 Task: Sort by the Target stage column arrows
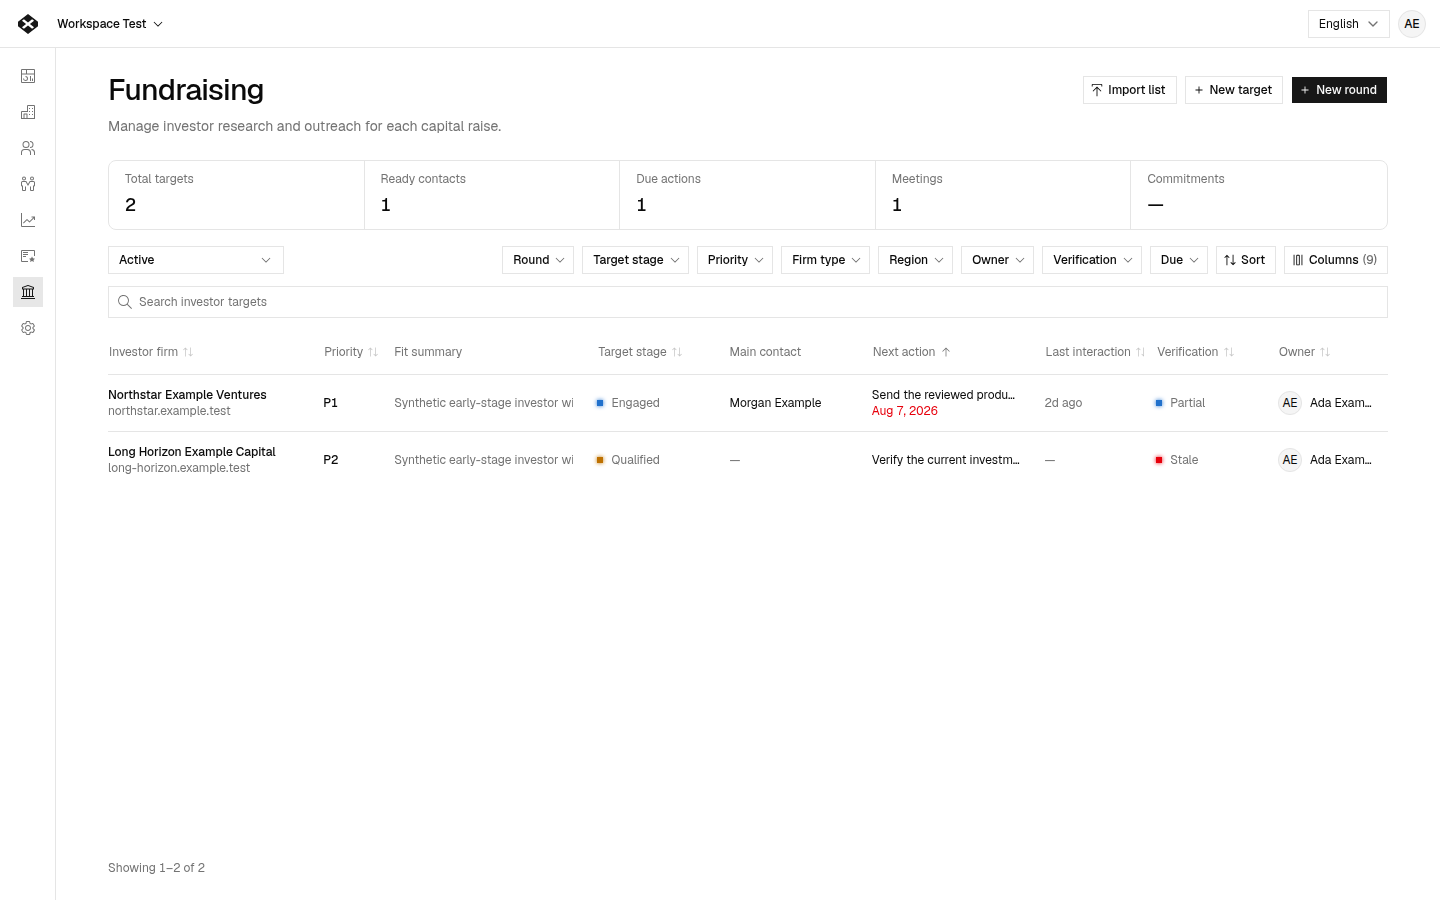click(677, 352)
